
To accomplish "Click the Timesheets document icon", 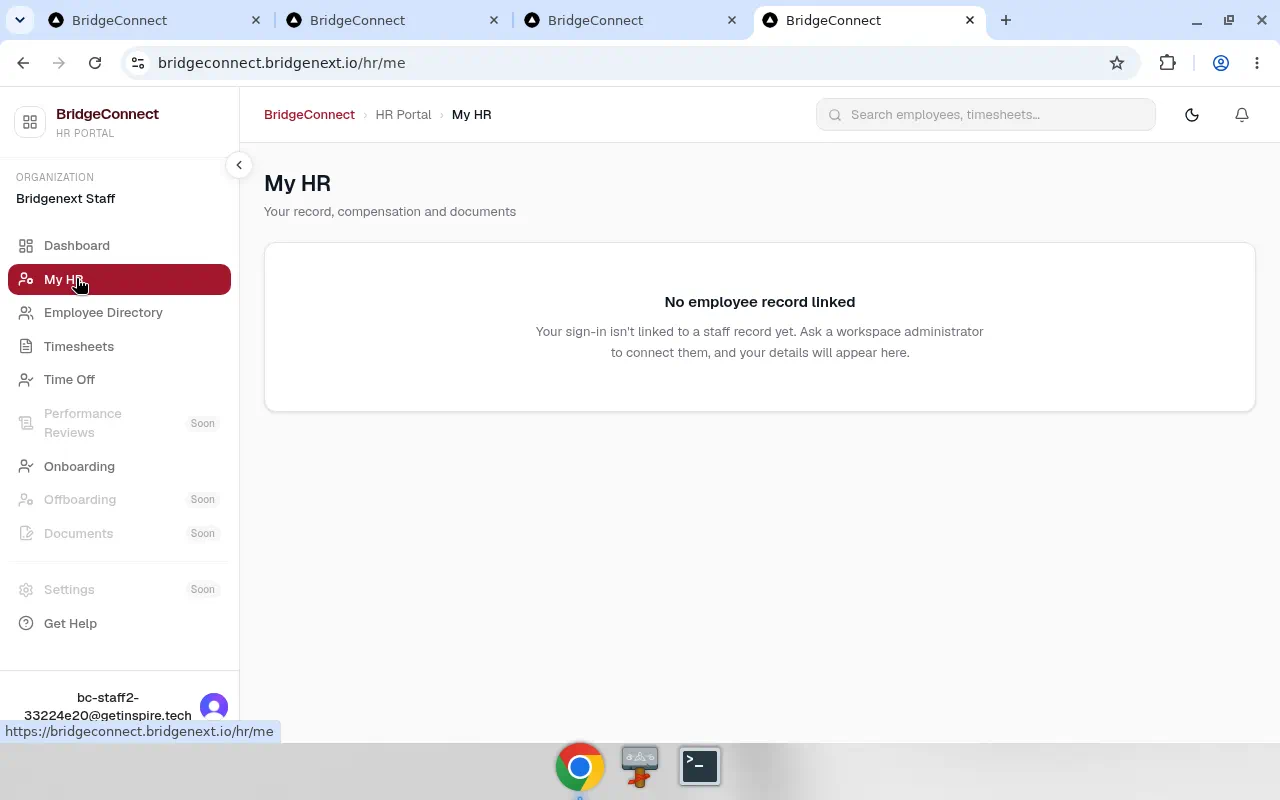I will tap(26, 347).
